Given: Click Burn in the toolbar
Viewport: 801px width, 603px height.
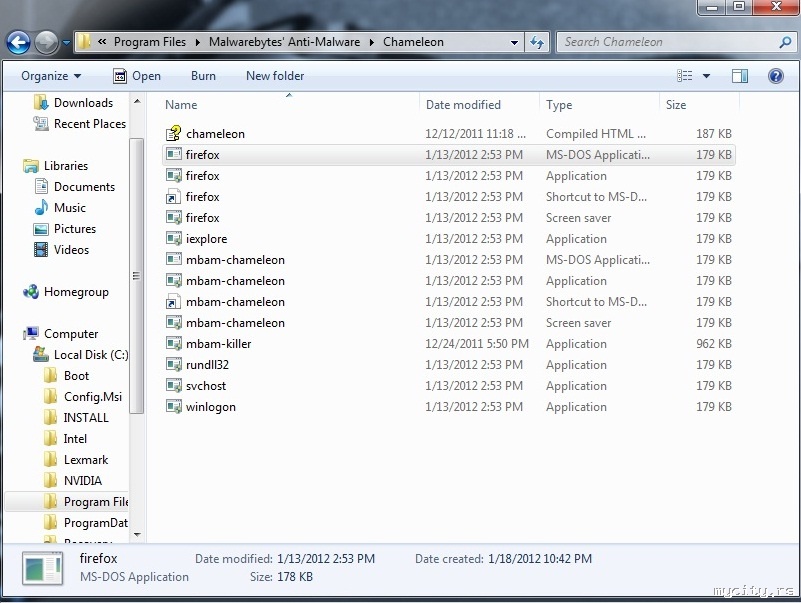Looking at the screenshot, I should coord(203,76).
